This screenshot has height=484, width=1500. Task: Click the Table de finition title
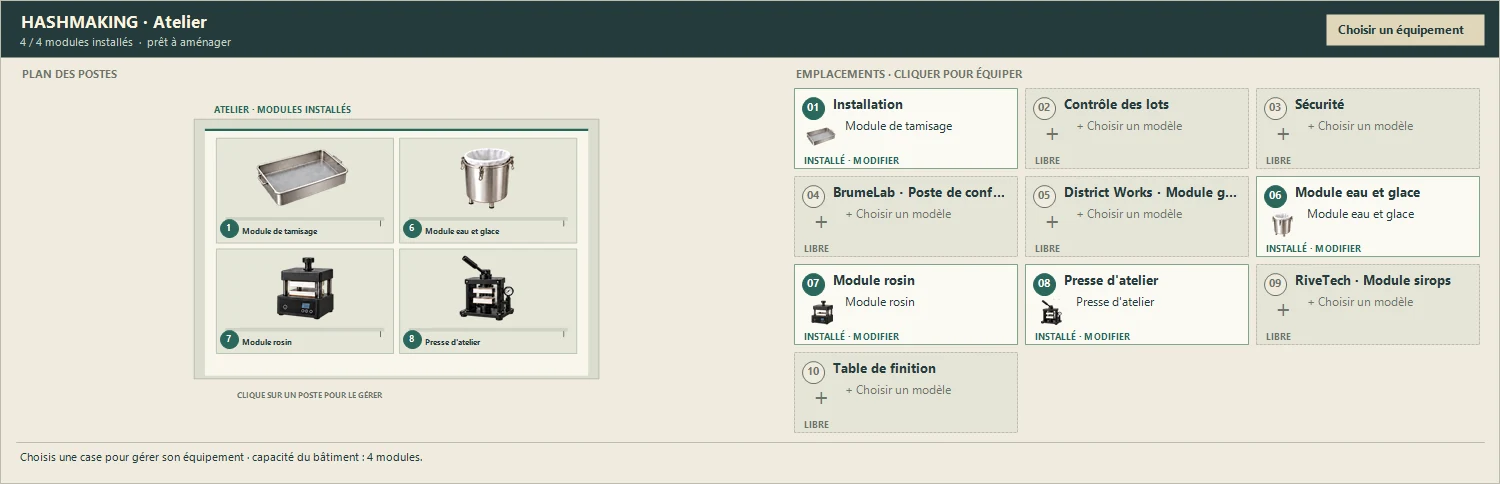(x=884, y=368)
